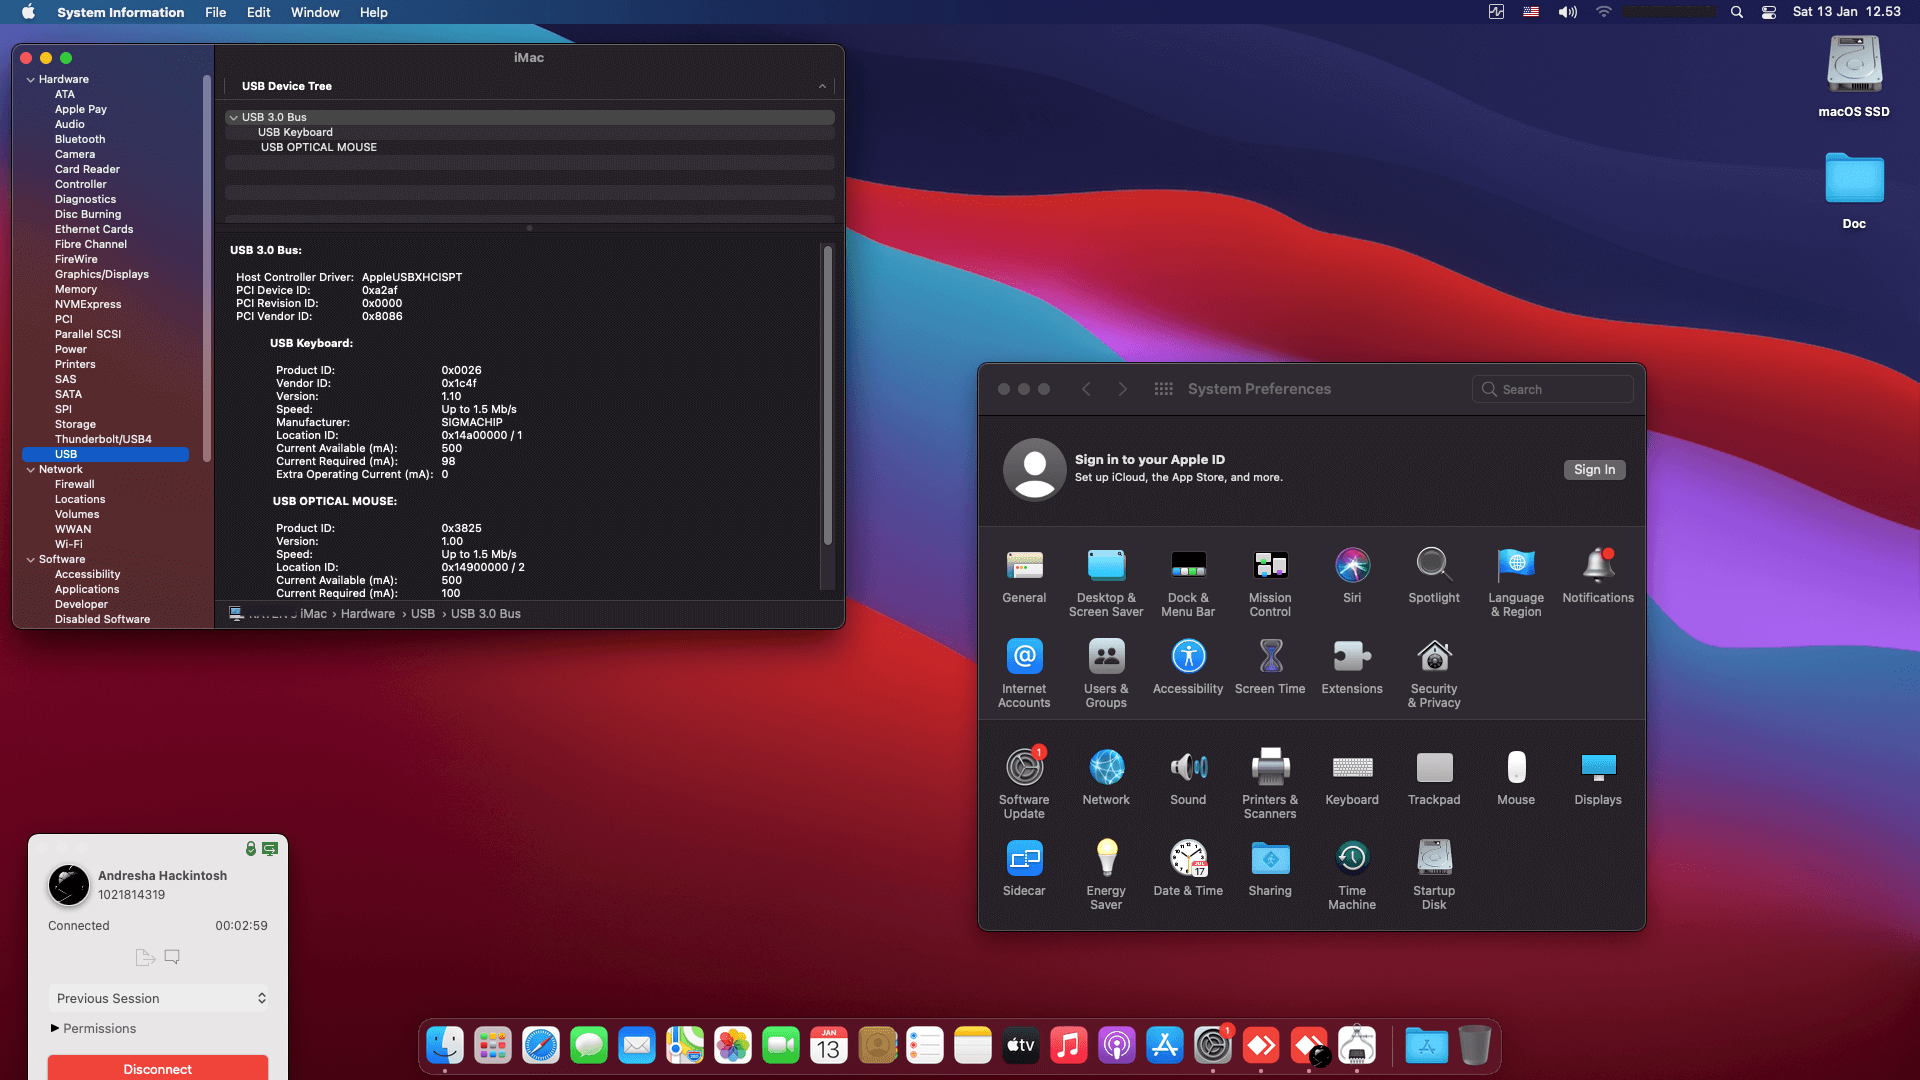Select Graphics/Displays in sidebar
The height and width of the screenshot is (1080, 1920).
coord(101,274)
